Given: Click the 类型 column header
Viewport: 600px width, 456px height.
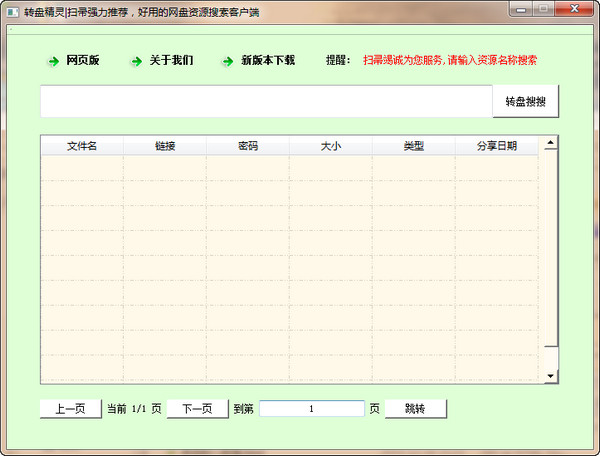Looking at the screenshot, I should [413, 146].
